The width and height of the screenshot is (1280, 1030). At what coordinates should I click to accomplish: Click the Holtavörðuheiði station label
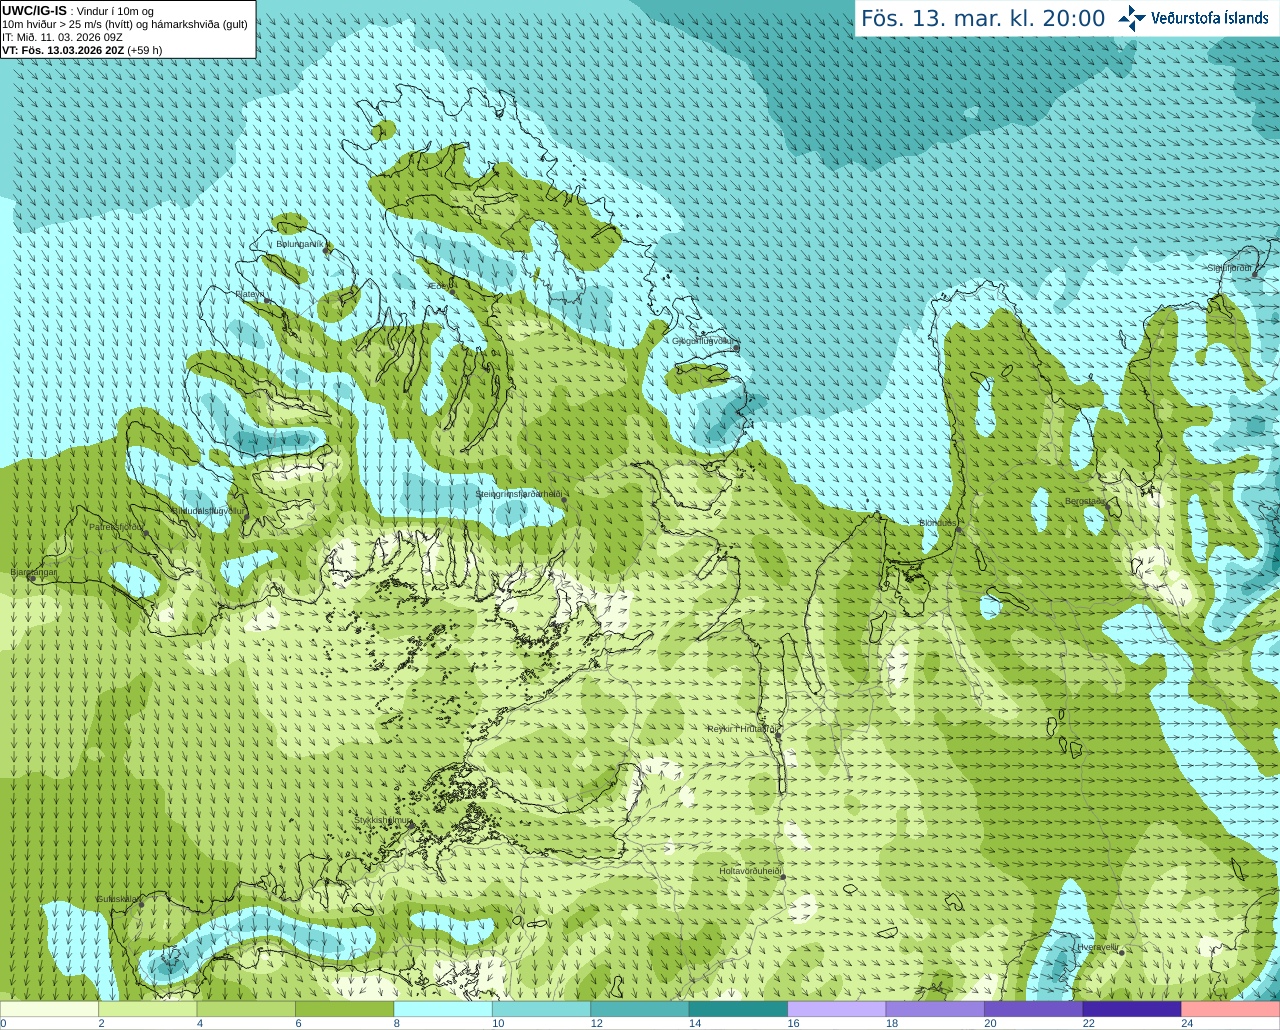750,871
